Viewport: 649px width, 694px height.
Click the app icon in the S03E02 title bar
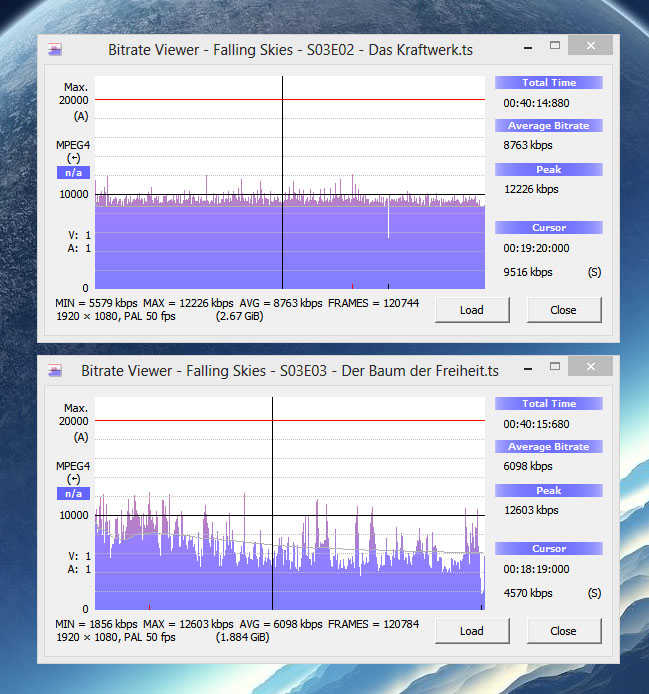tap(56, 49)
